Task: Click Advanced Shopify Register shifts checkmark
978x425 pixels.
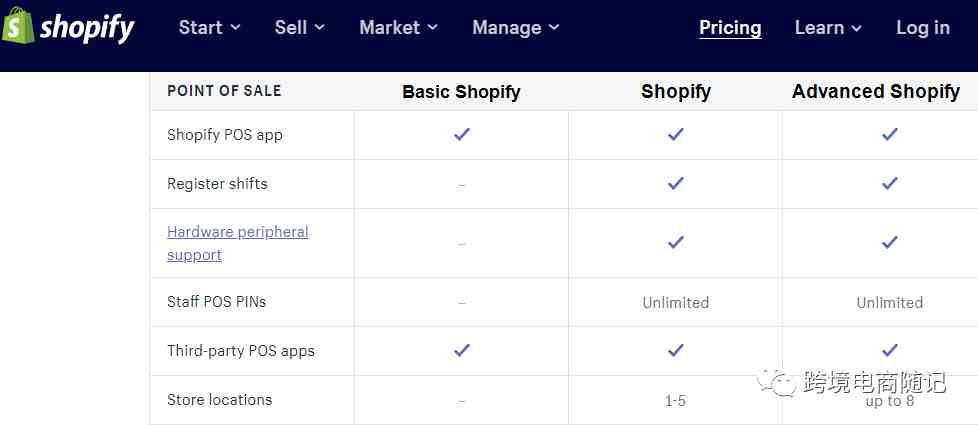Action: pyautogui.click(x=889, y=183)
